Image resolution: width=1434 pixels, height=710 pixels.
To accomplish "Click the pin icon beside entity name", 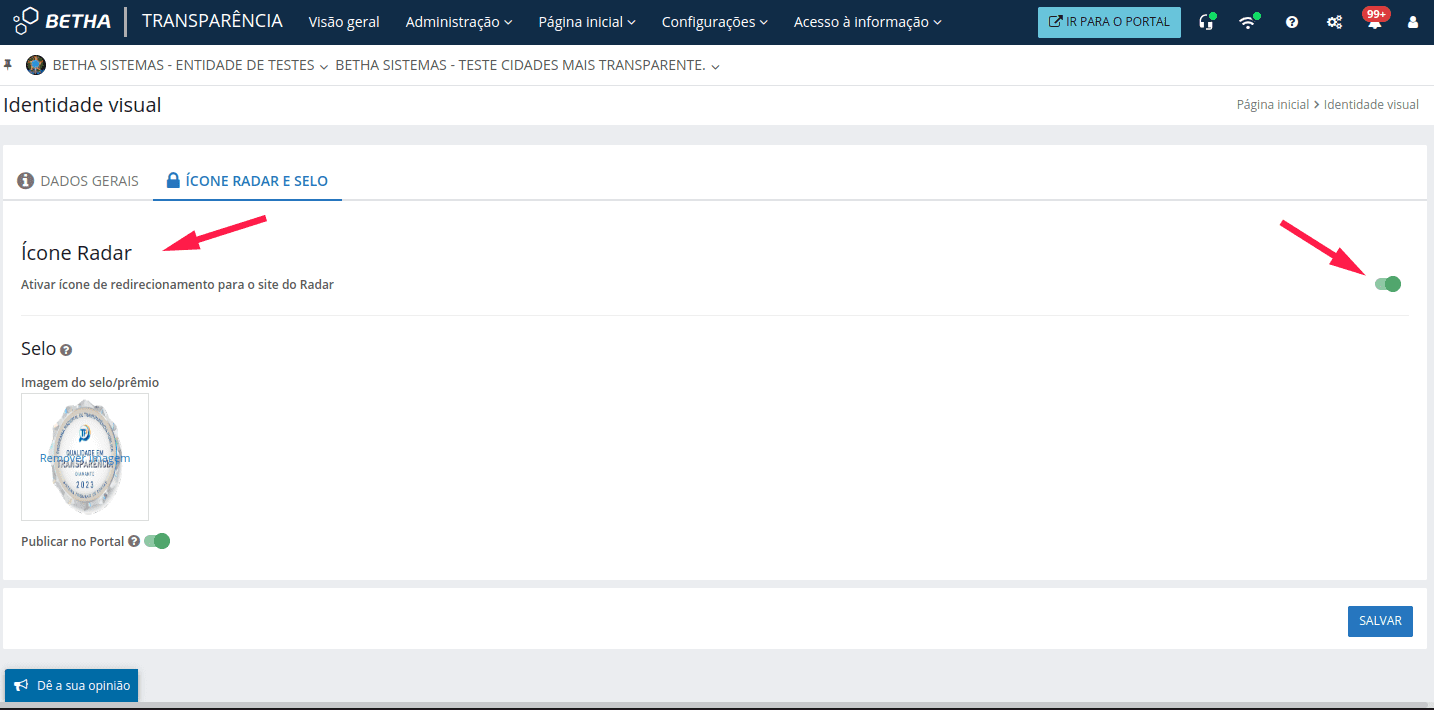I will (x=9, y=65).
